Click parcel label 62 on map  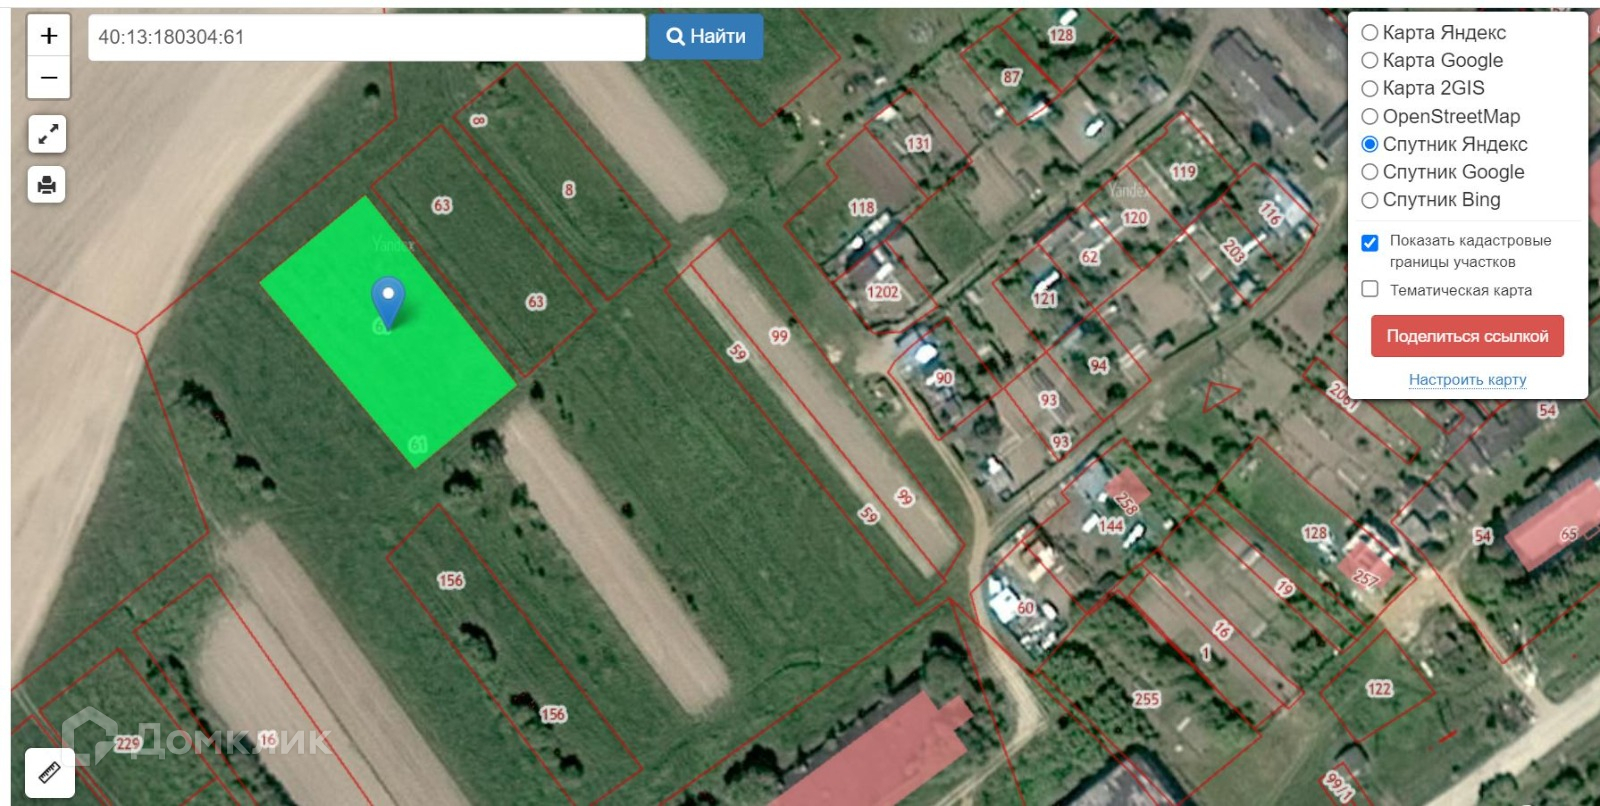click(x=1090, y=257)
